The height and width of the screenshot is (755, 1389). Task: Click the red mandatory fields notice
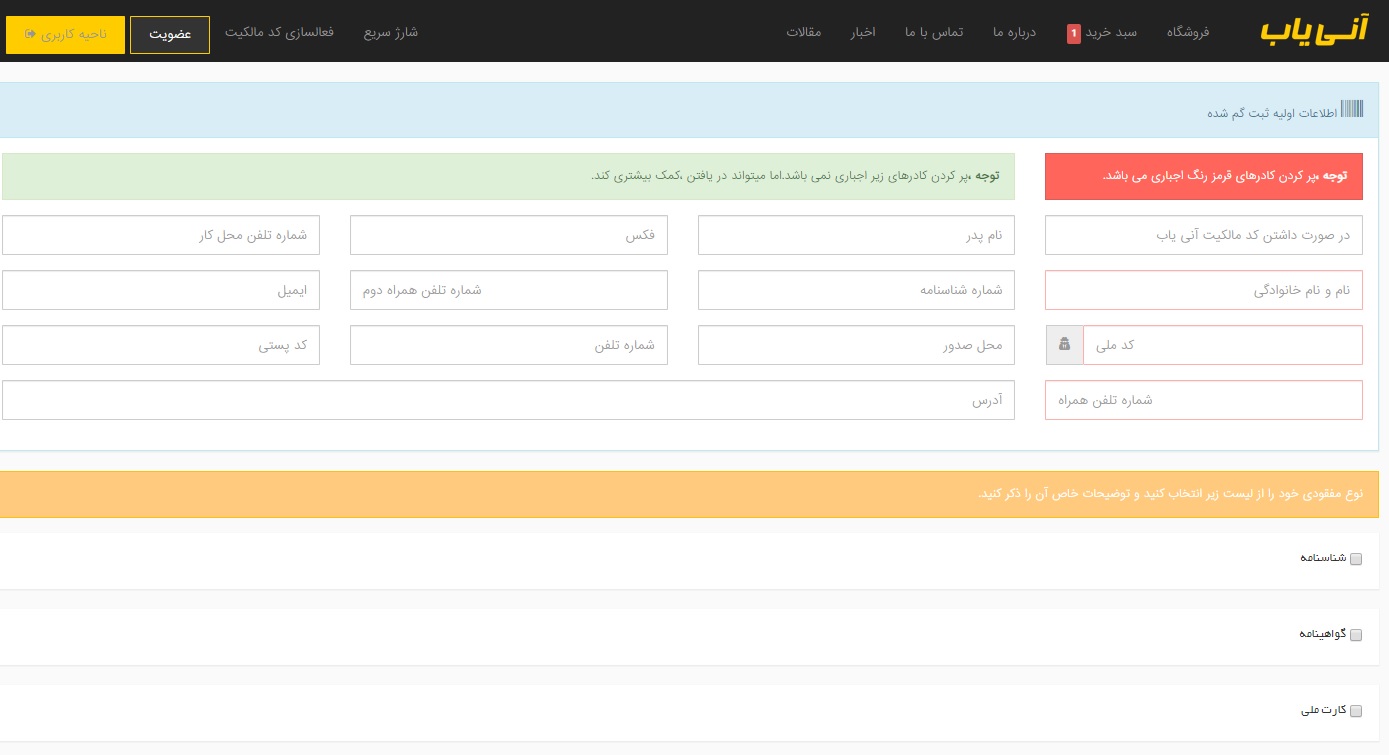pyautogui.click(x=1204, y=176)
